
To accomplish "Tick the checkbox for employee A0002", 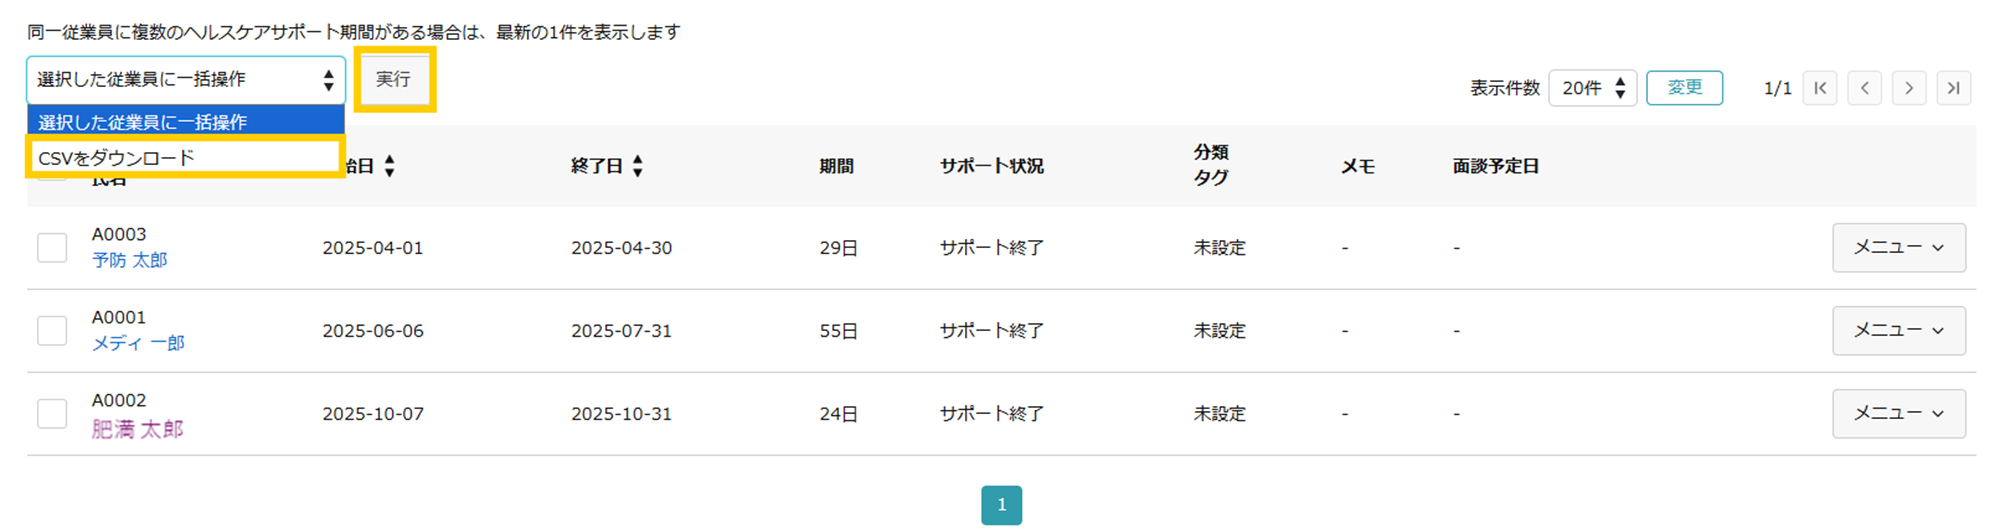I will [x=52, y=413].
